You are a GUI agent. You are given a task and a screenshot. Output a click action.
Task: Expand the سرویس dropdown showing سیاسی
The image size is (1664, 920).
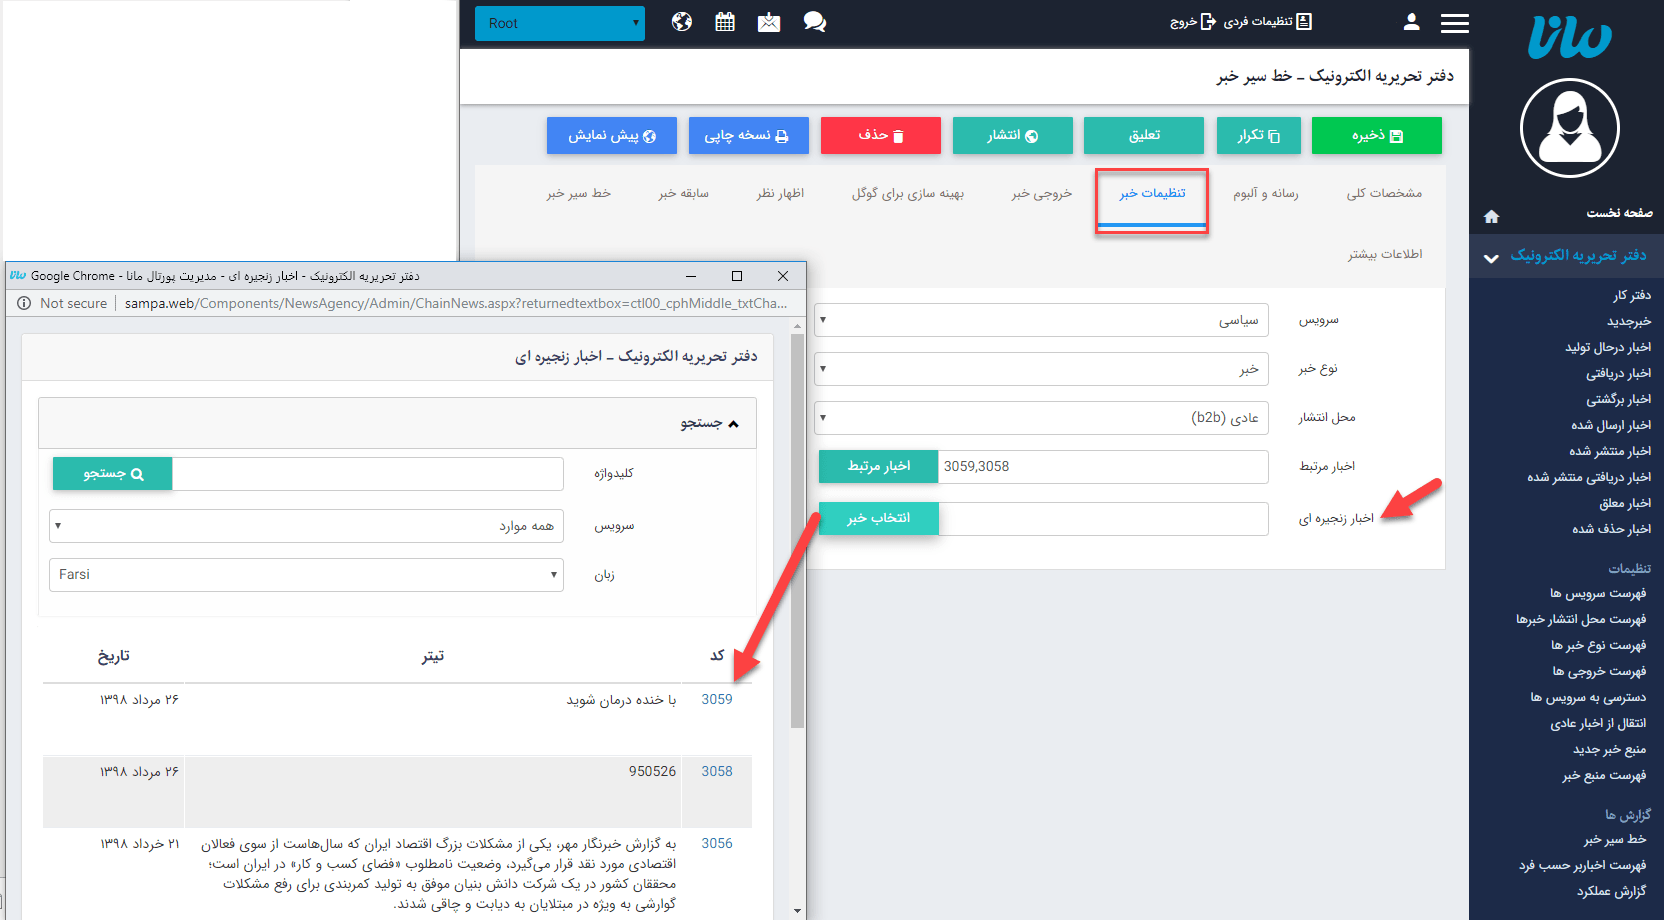[1041, 320]
